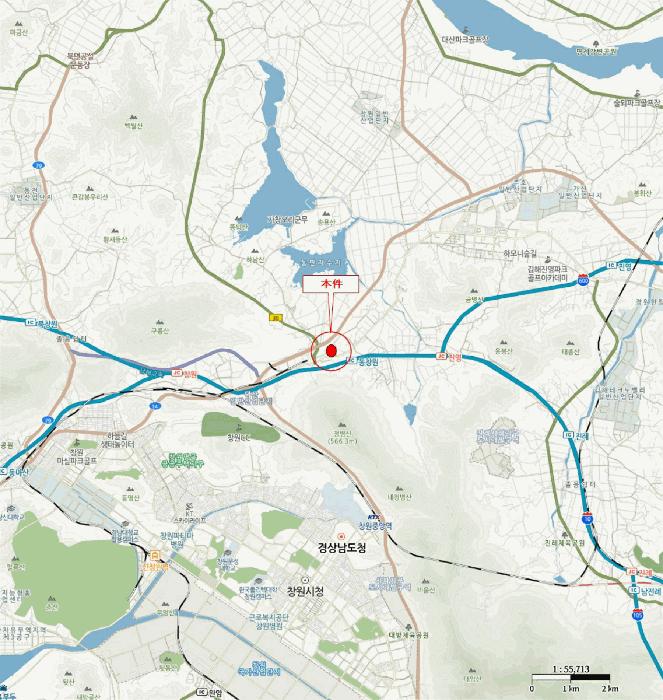Click the 창원CC golf course icon
Viewport: 663px width, 700px height.
[x=238, y=427]
